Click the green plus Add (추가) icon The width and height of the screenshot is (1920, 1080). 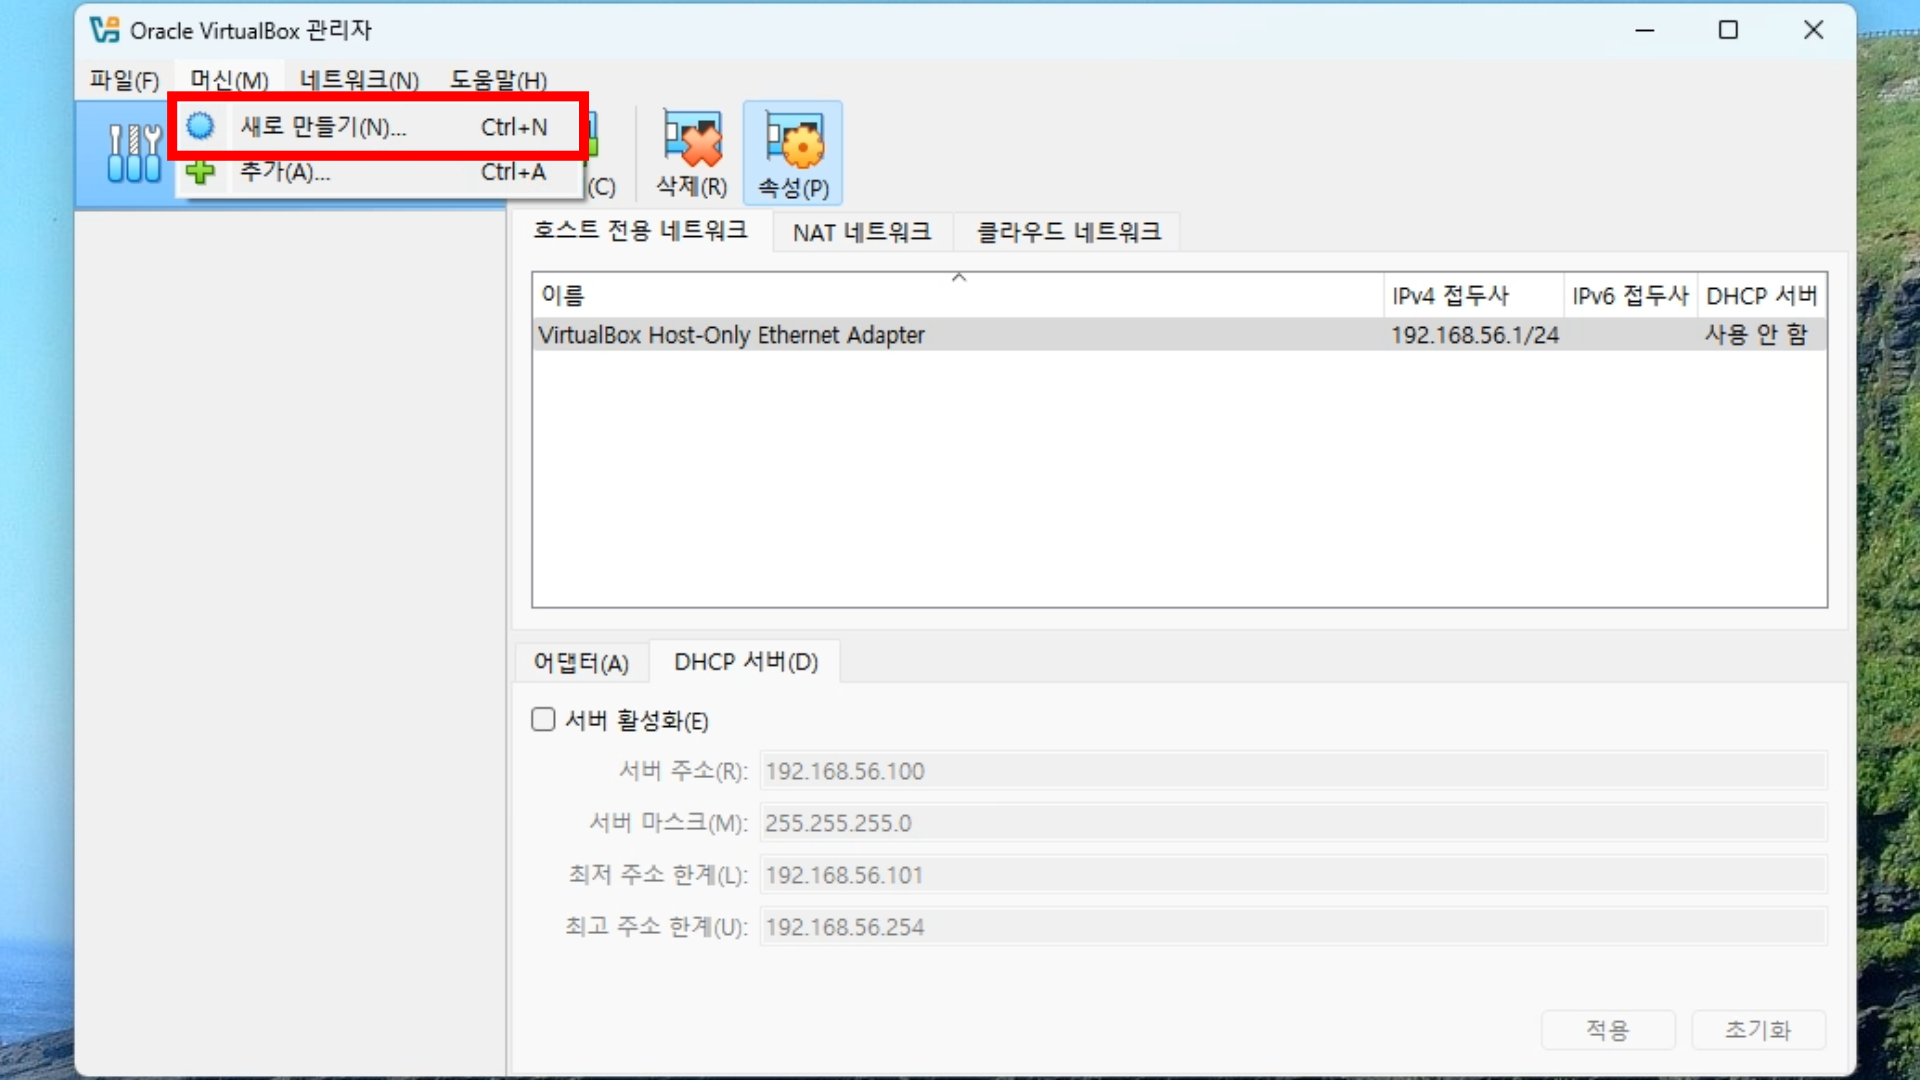coord(201,172)
